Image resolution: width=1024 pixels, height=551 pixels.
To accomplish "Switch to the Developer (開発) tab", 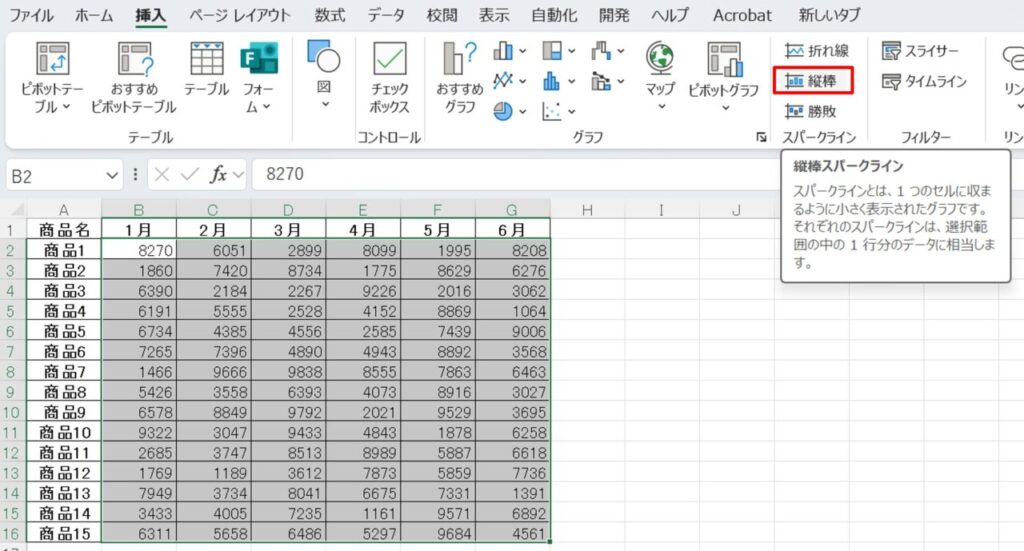I will pyautogui.click(x=615, y=15).
